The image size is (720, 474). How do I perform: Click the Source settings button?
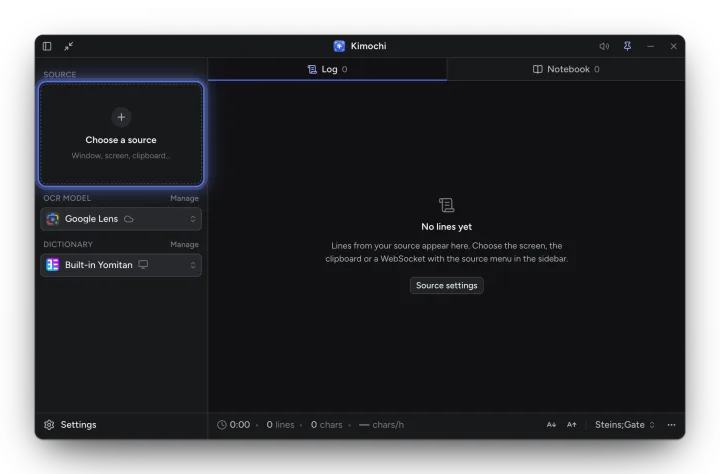click(x=447, y=285)
